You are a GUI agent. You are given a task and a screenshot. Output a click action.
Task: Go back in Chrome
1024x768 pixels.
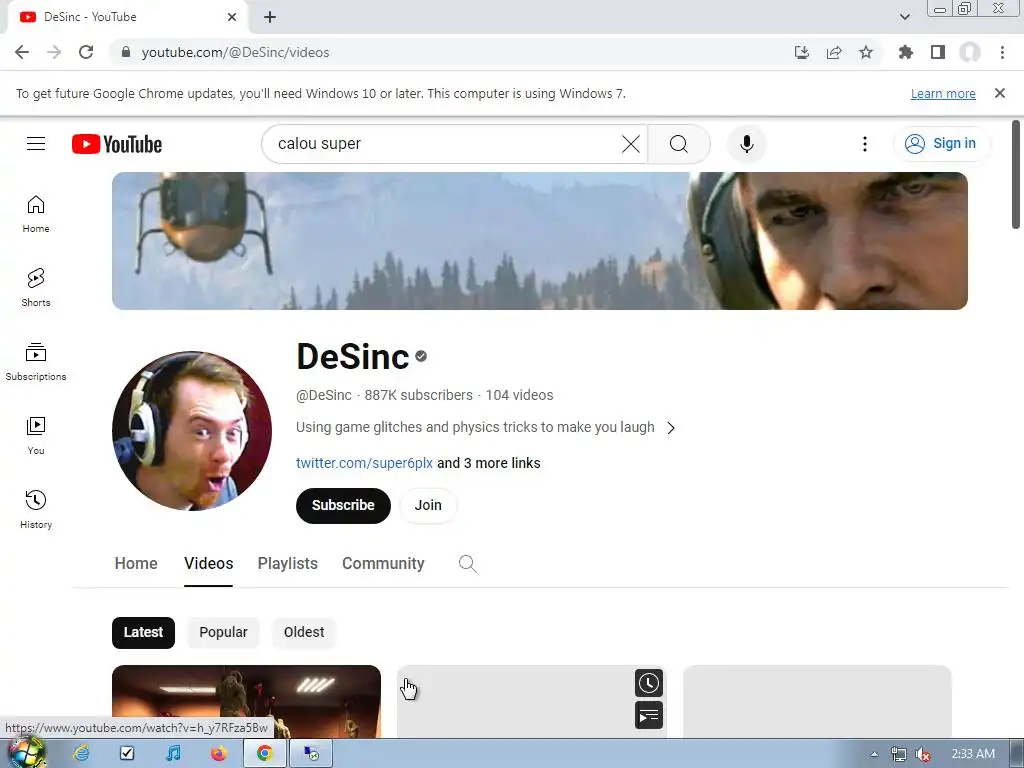coord(22,52)
